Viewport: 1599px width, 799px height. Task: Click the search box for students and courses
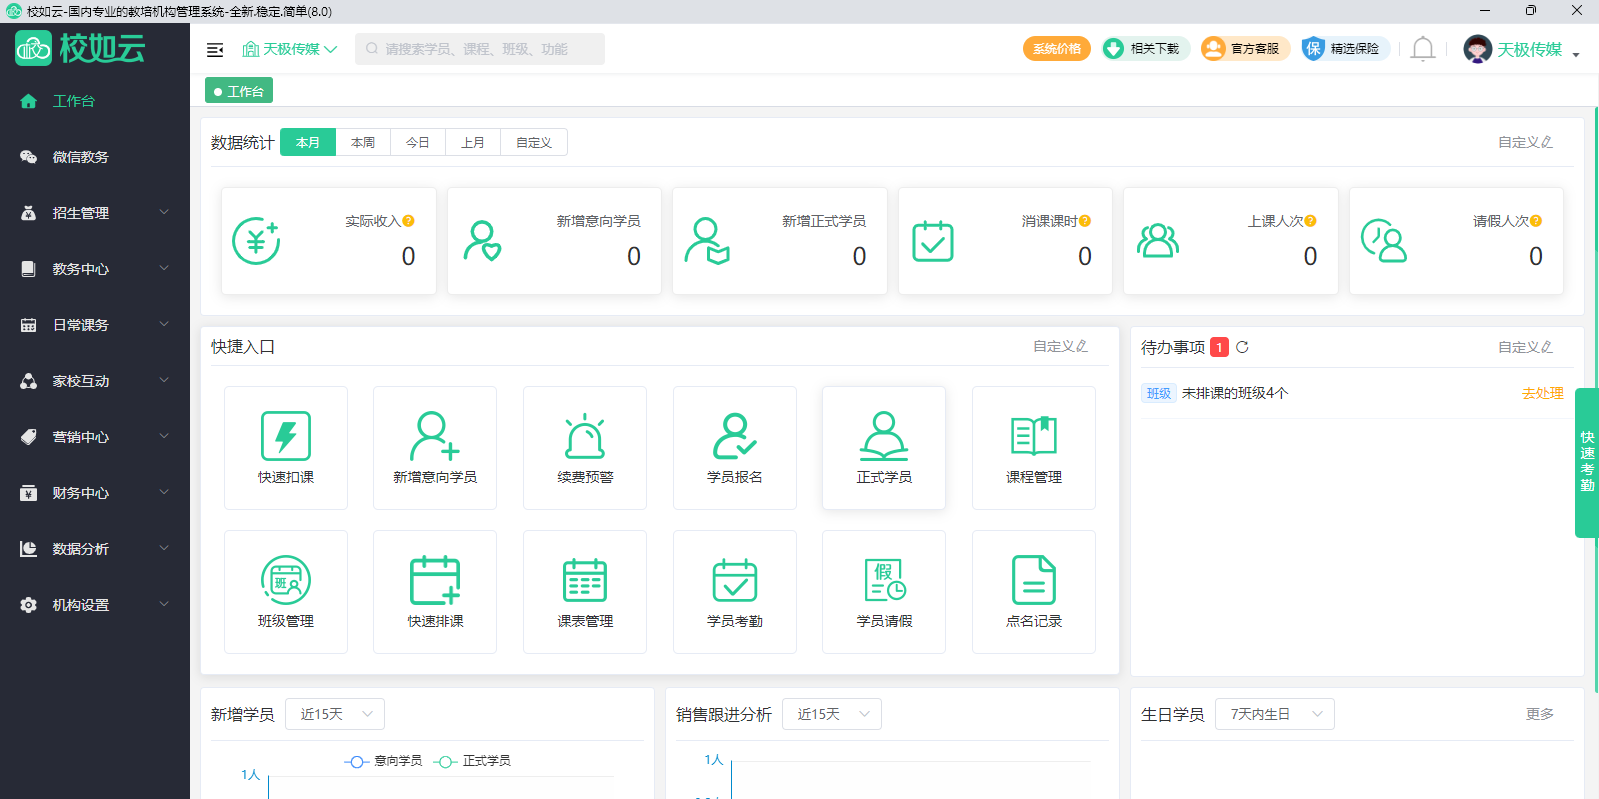click(x=480, y=49)
